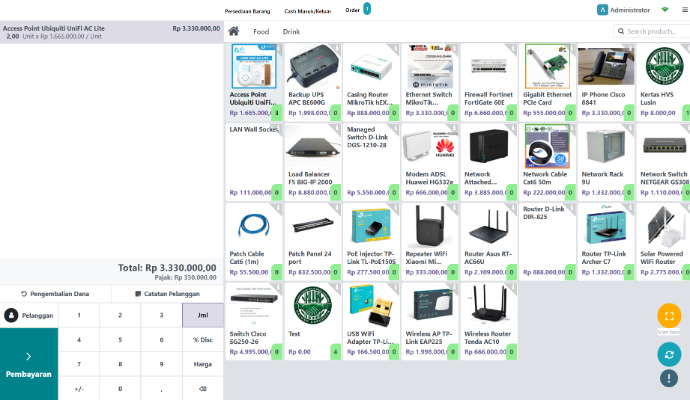Image resolution: width=690 pixels, height=400 pixels.
Task: Select the % Disc mode
Action: point(203,340)
